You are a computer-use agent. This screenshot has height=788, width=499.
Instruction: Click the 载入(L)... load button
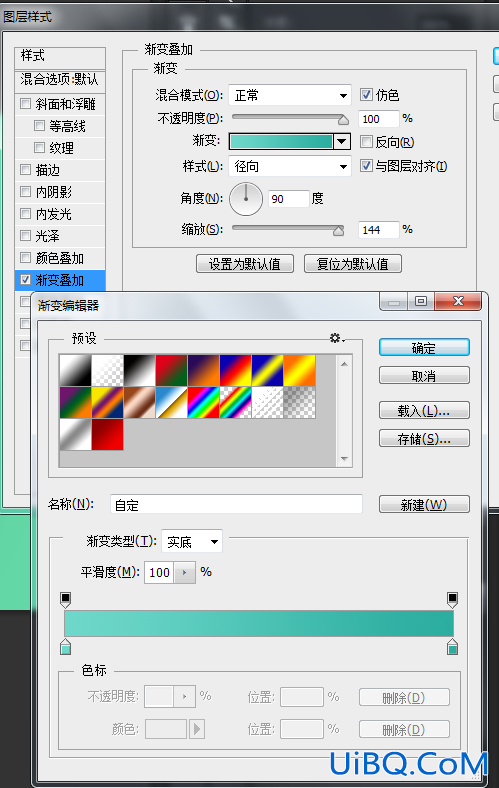(424, 411)
